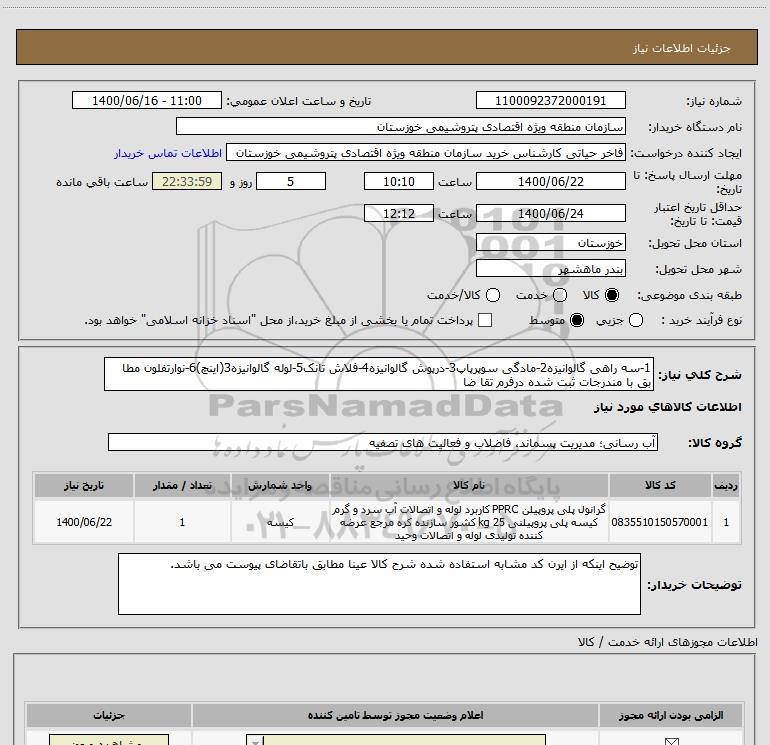Choose the جزیی purchase process radio
Image resolution: width=770 pixels, height=745 pixels.
[x=635, y=320]
